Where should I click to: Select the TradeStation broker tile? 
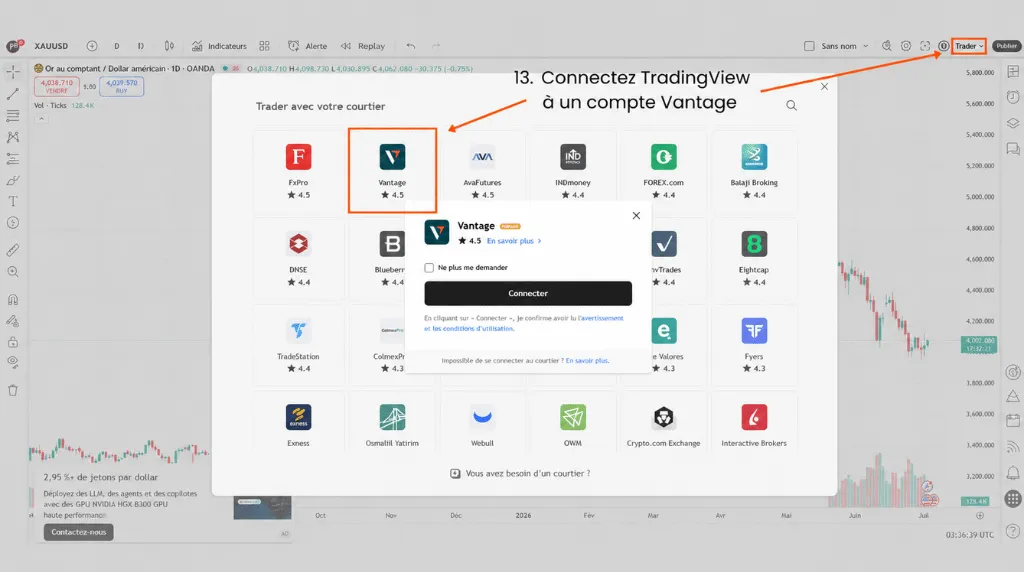point(298,346)
